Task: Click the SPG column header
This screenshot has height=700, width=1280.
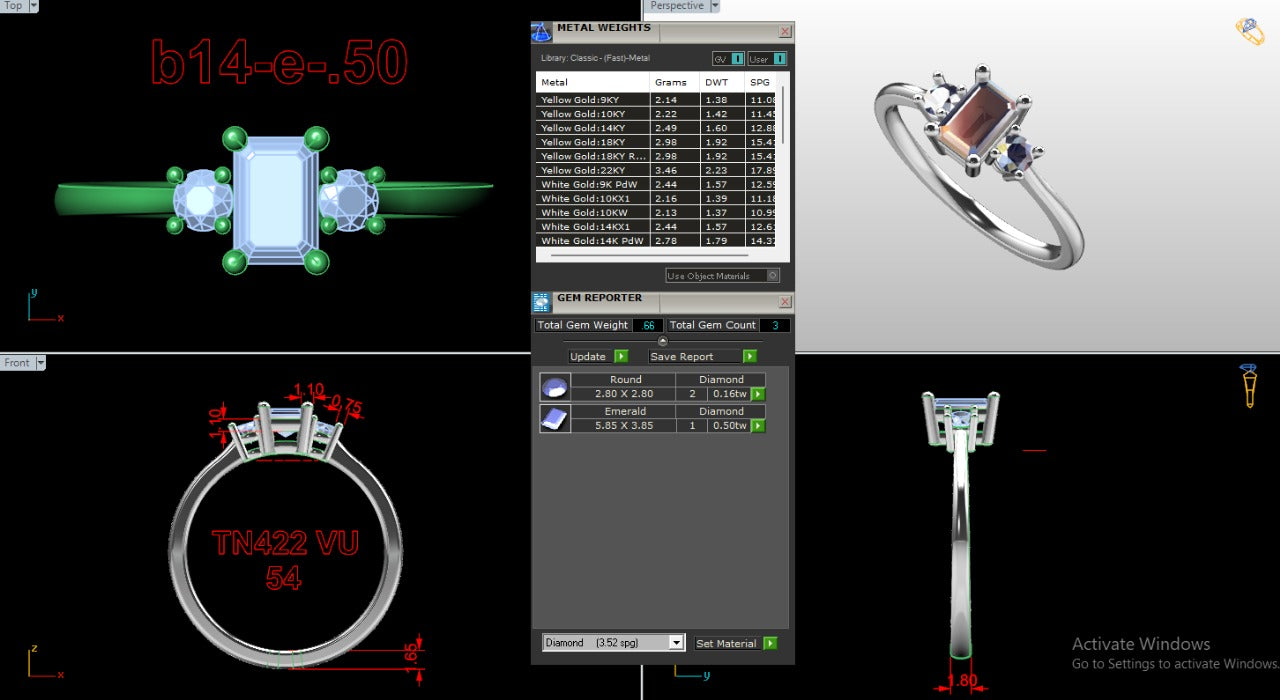Action: [x=762, y=82]
